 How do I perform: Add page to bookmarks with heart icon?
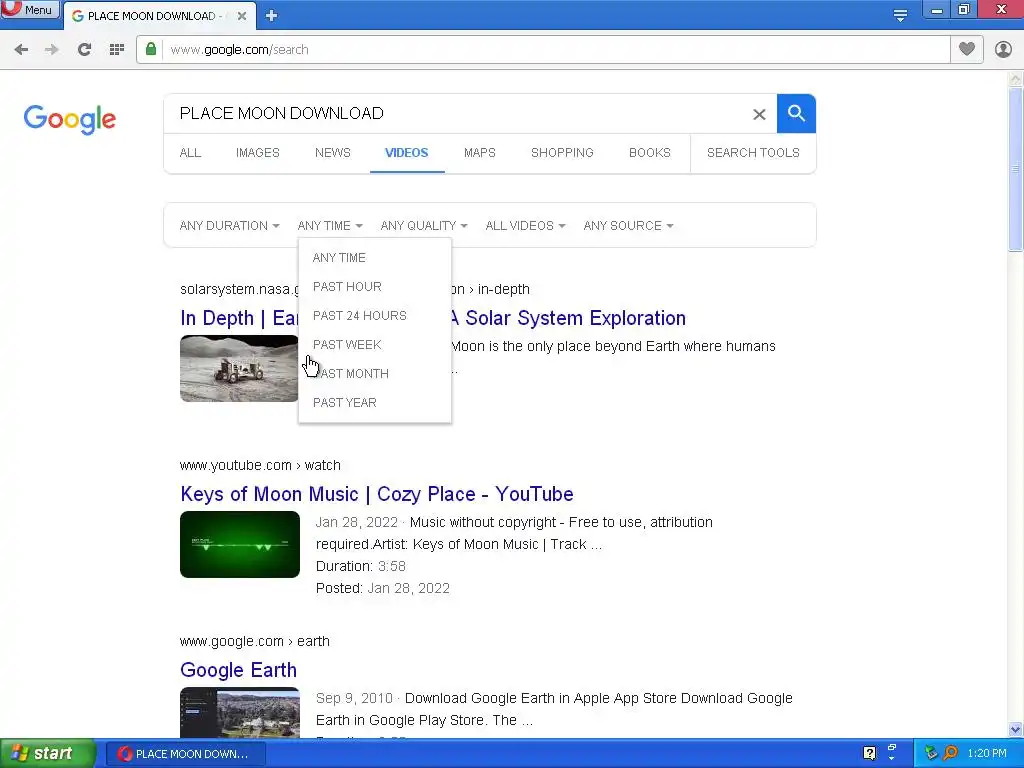(967, 49)
